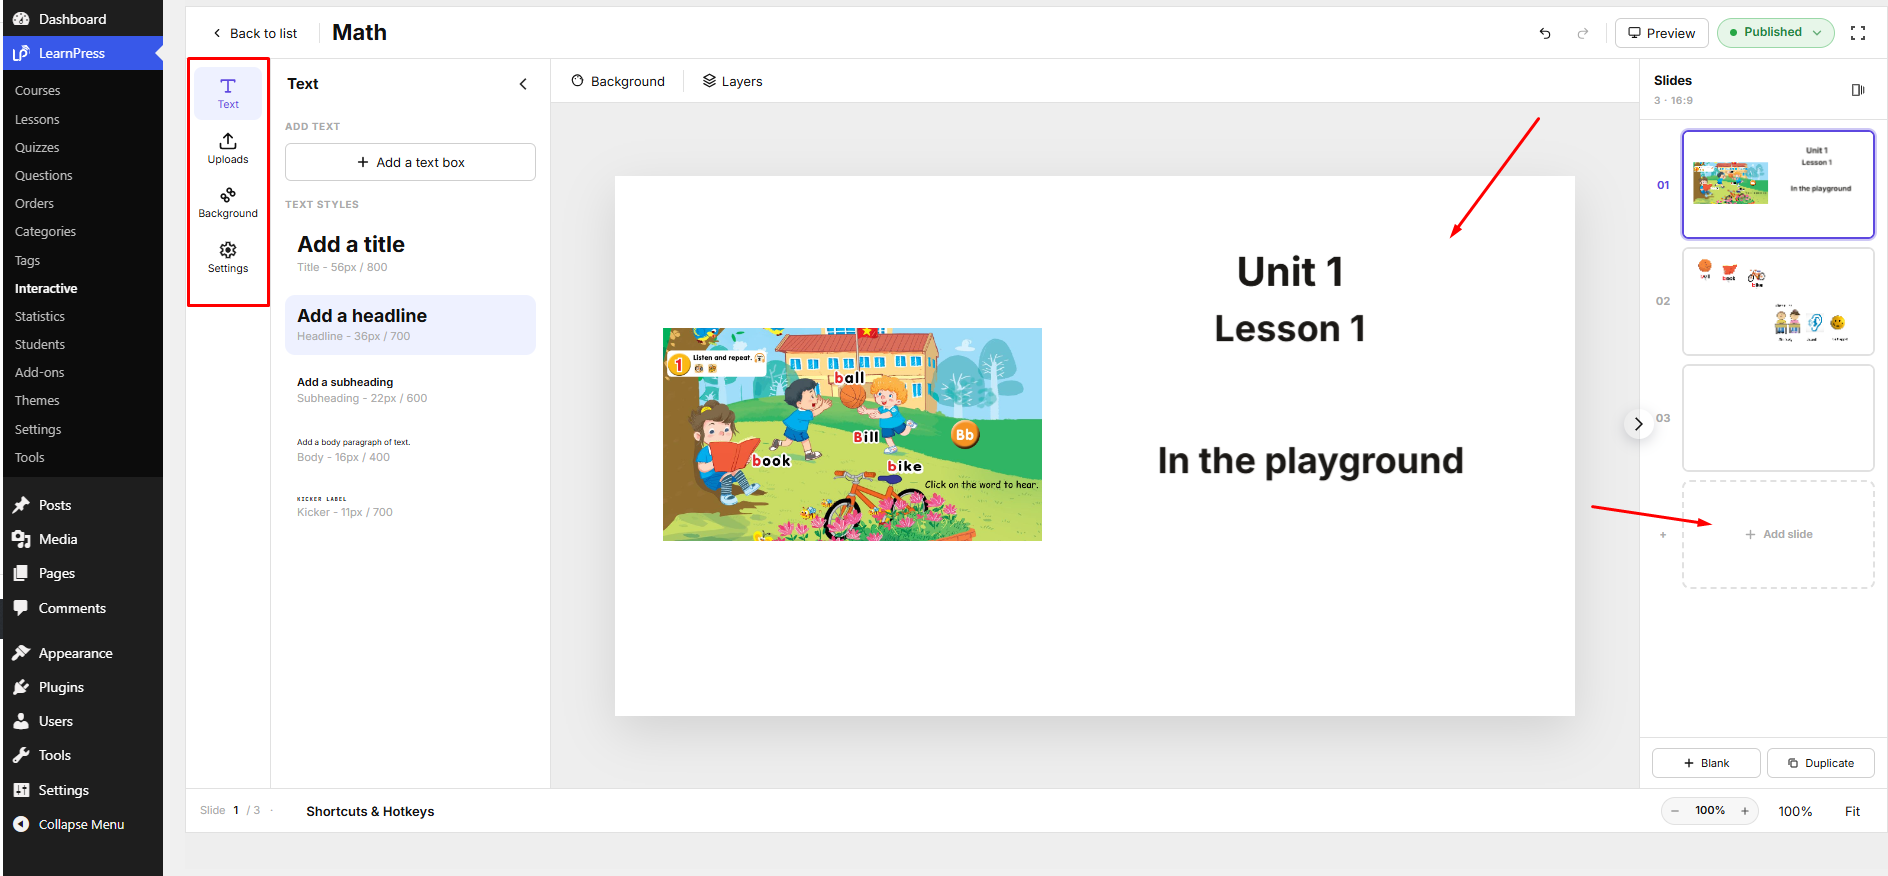Open the Plugins menu
1888x876 pixels.
[x=83, y=687]
